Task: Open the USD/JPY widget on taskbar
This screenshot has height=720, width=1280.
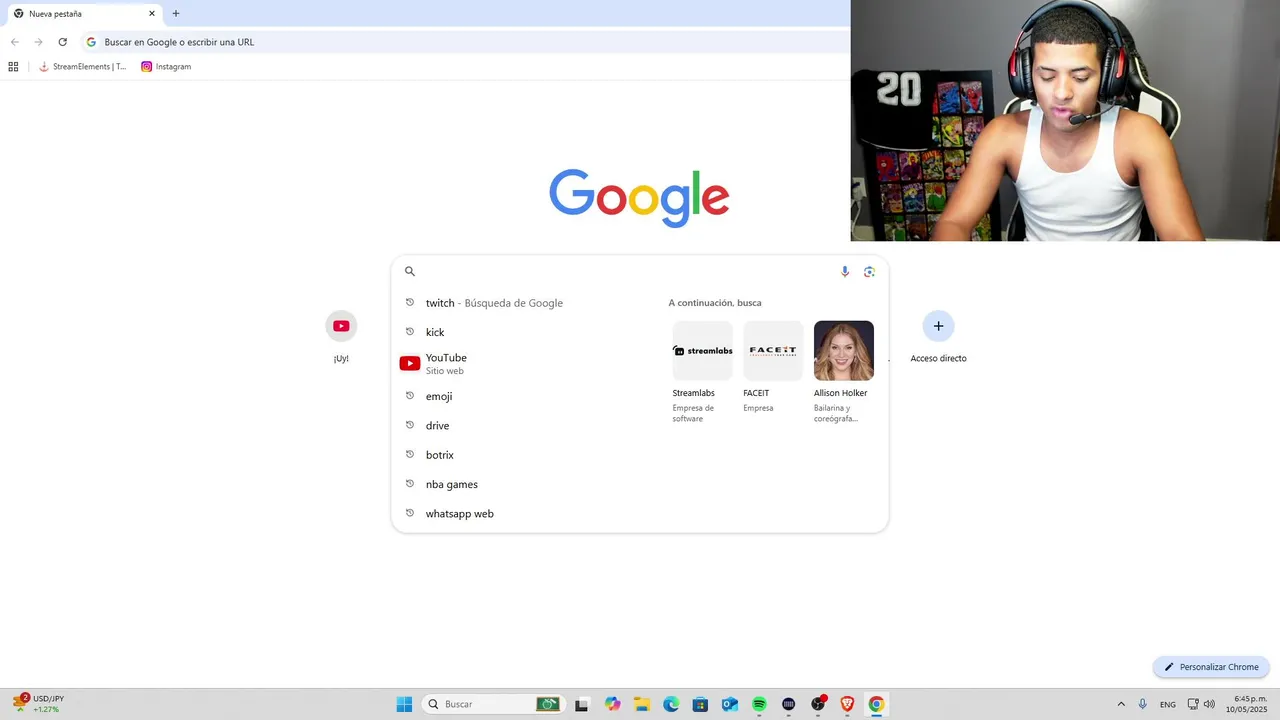Action: 38,704
